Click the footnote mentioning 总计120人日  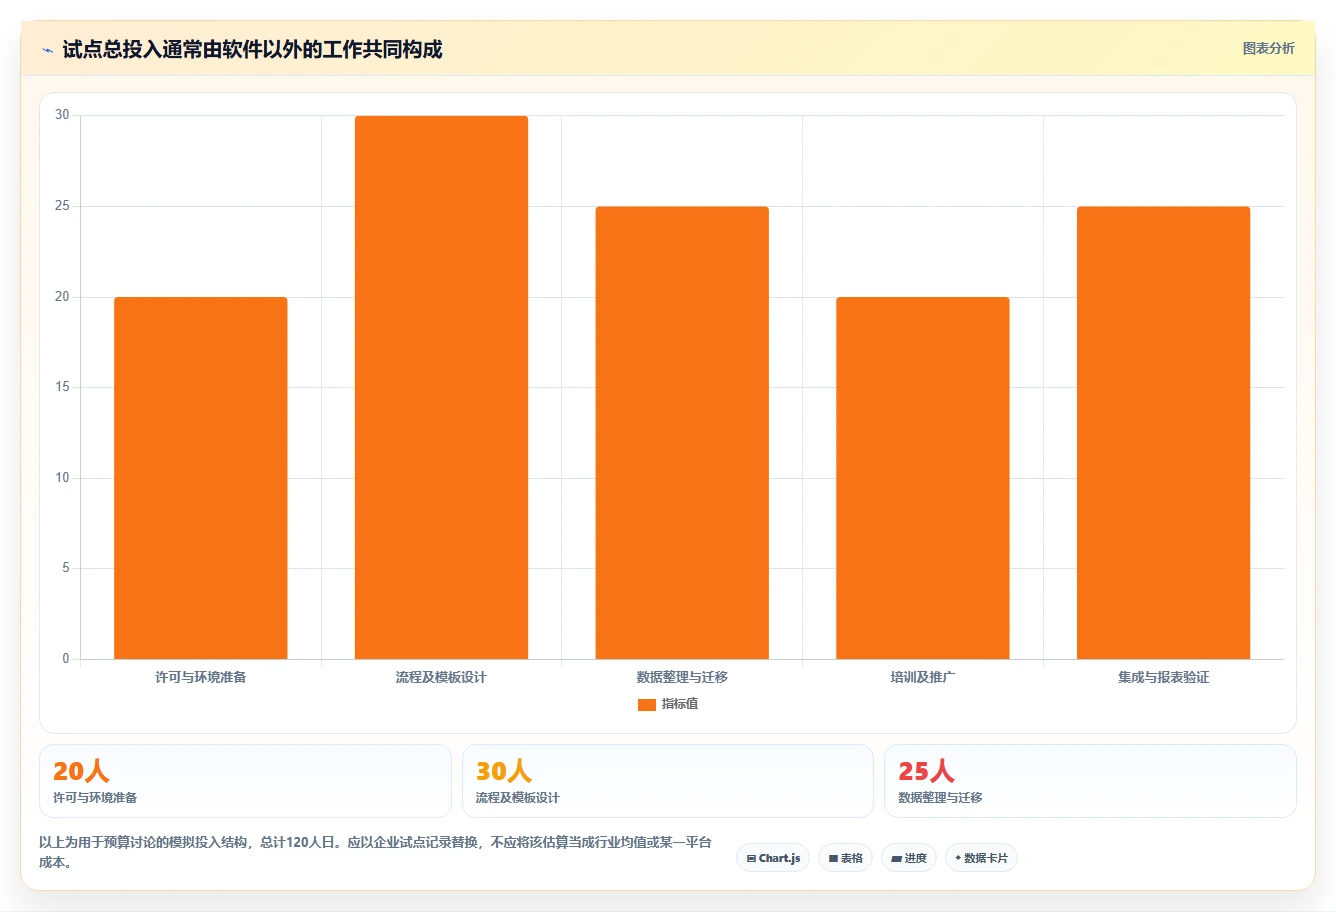376,852
